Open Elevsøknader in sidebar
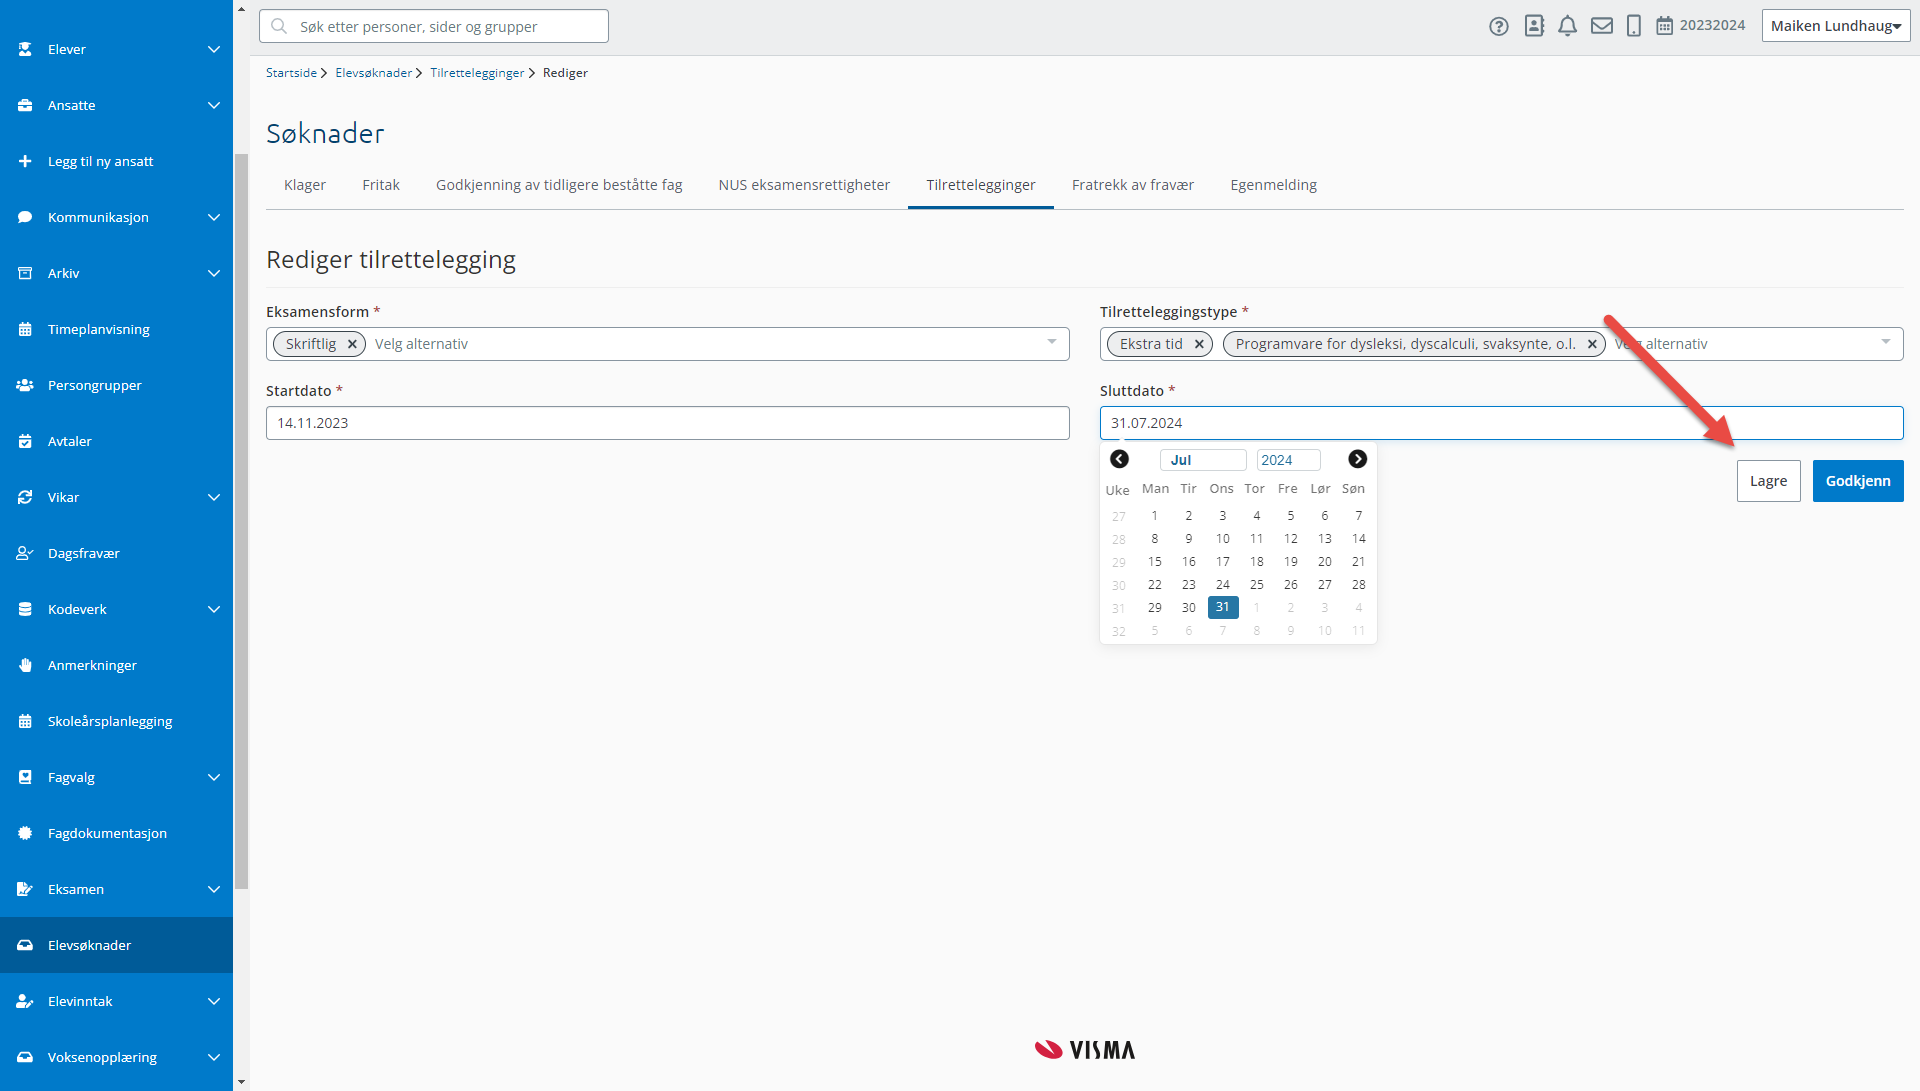The height and width of the screenshot is (1091, 1920). [116, 945]
